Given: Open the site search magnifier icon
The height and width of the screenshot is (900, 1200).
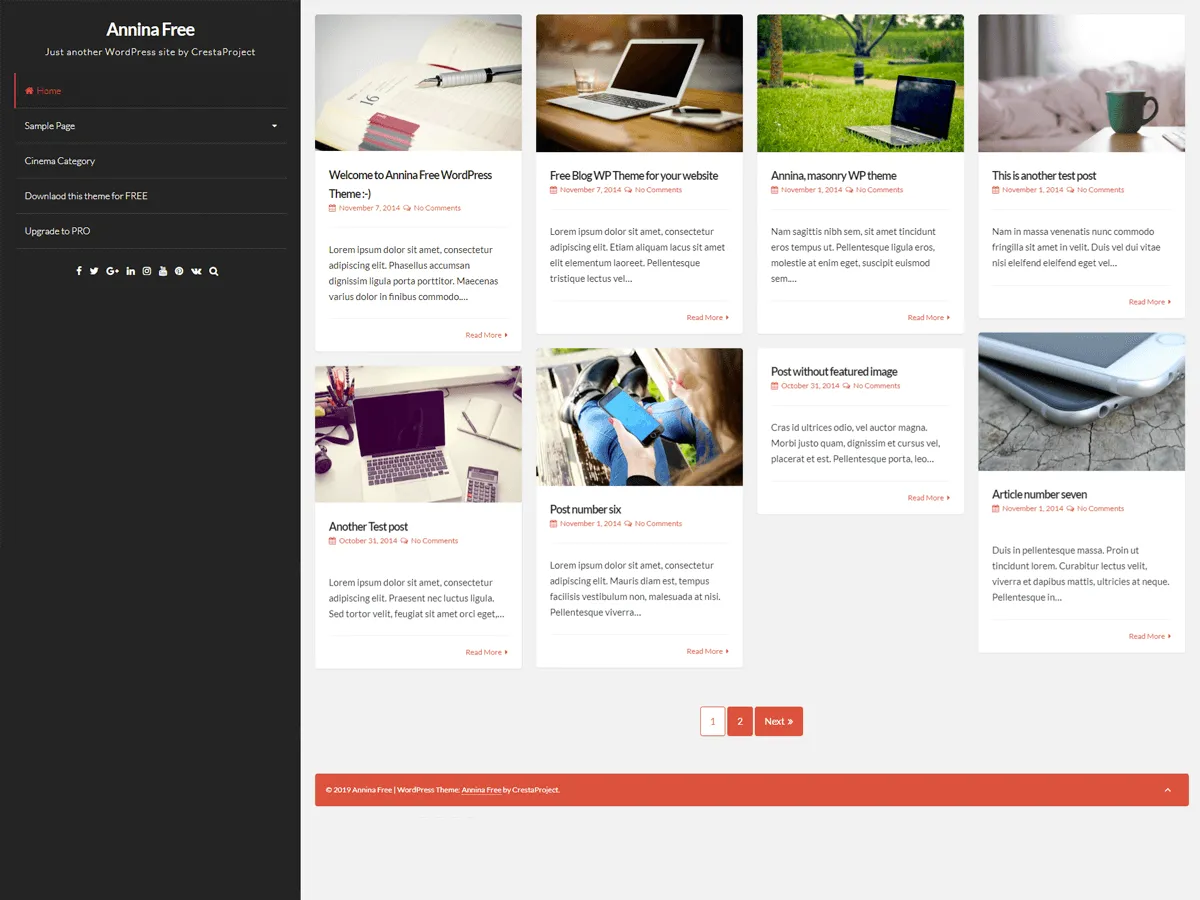Looking at the screenshot, I should point(213,270).
